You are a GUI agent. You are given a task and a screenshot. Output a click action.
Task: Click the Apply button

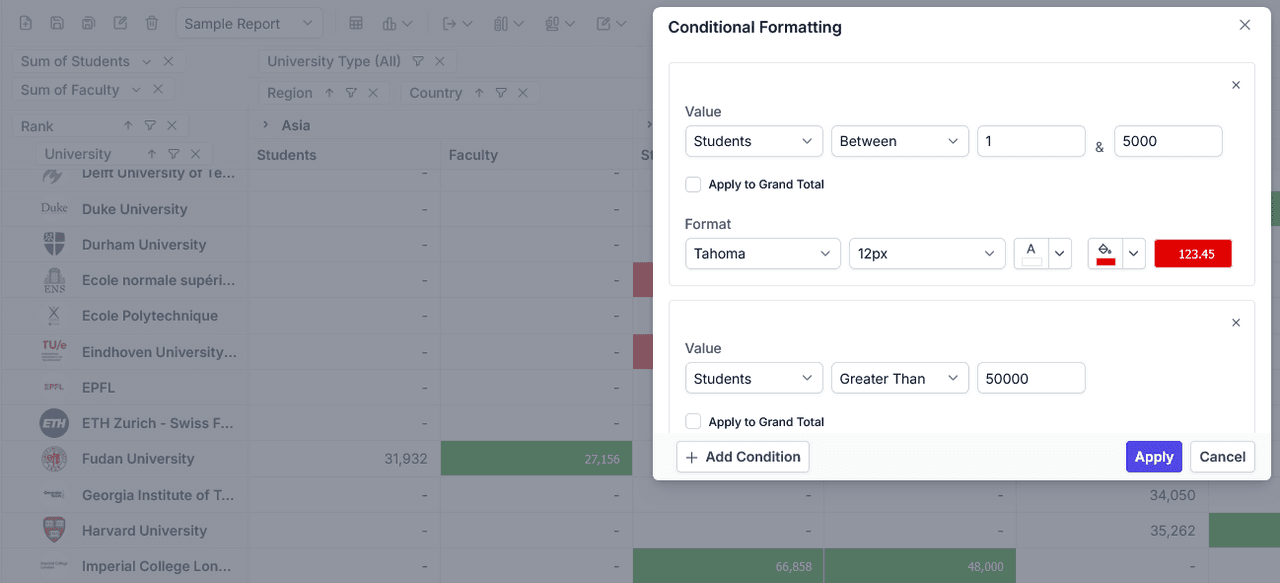click(1154, 457)
